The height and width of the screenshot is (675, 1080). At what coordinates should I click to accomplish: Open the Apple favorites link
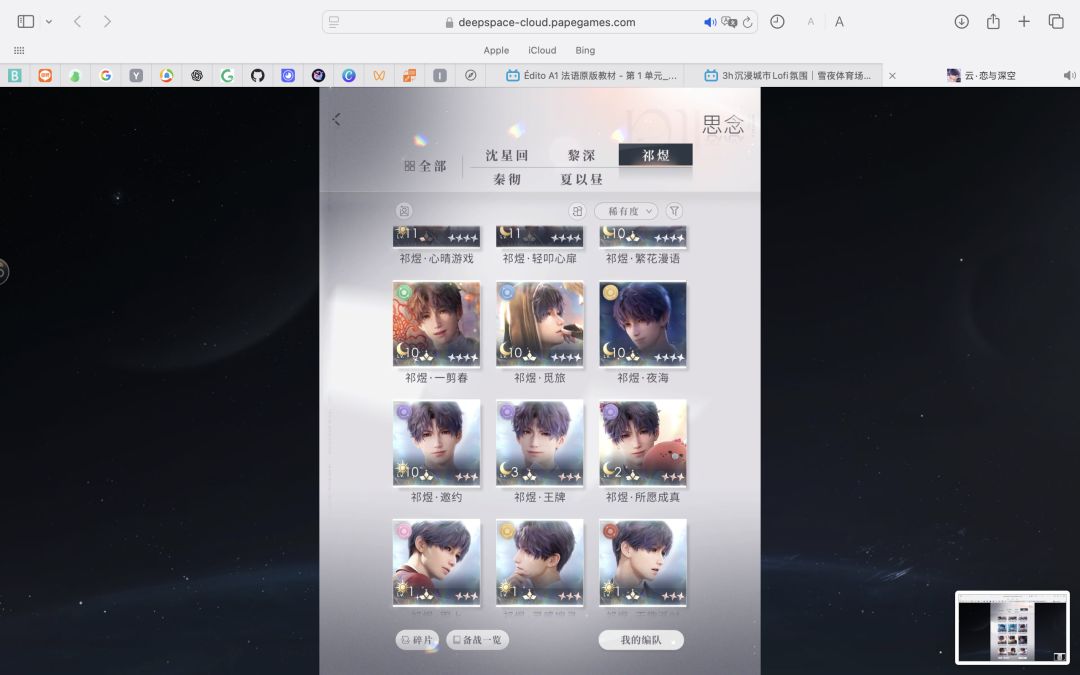496,50
